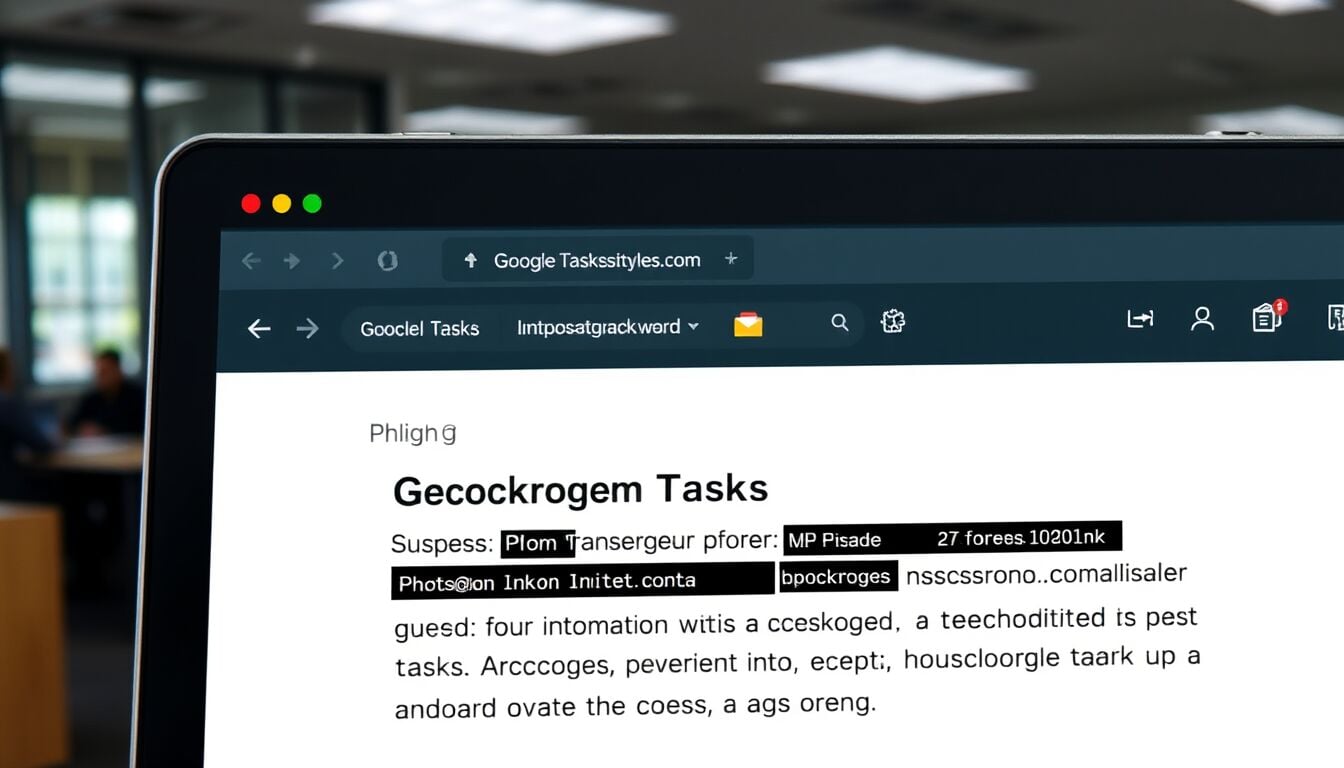Screen dimensions: 1344x768
Task: Open the yellow envelope mail icon
Action: (748, 325)
